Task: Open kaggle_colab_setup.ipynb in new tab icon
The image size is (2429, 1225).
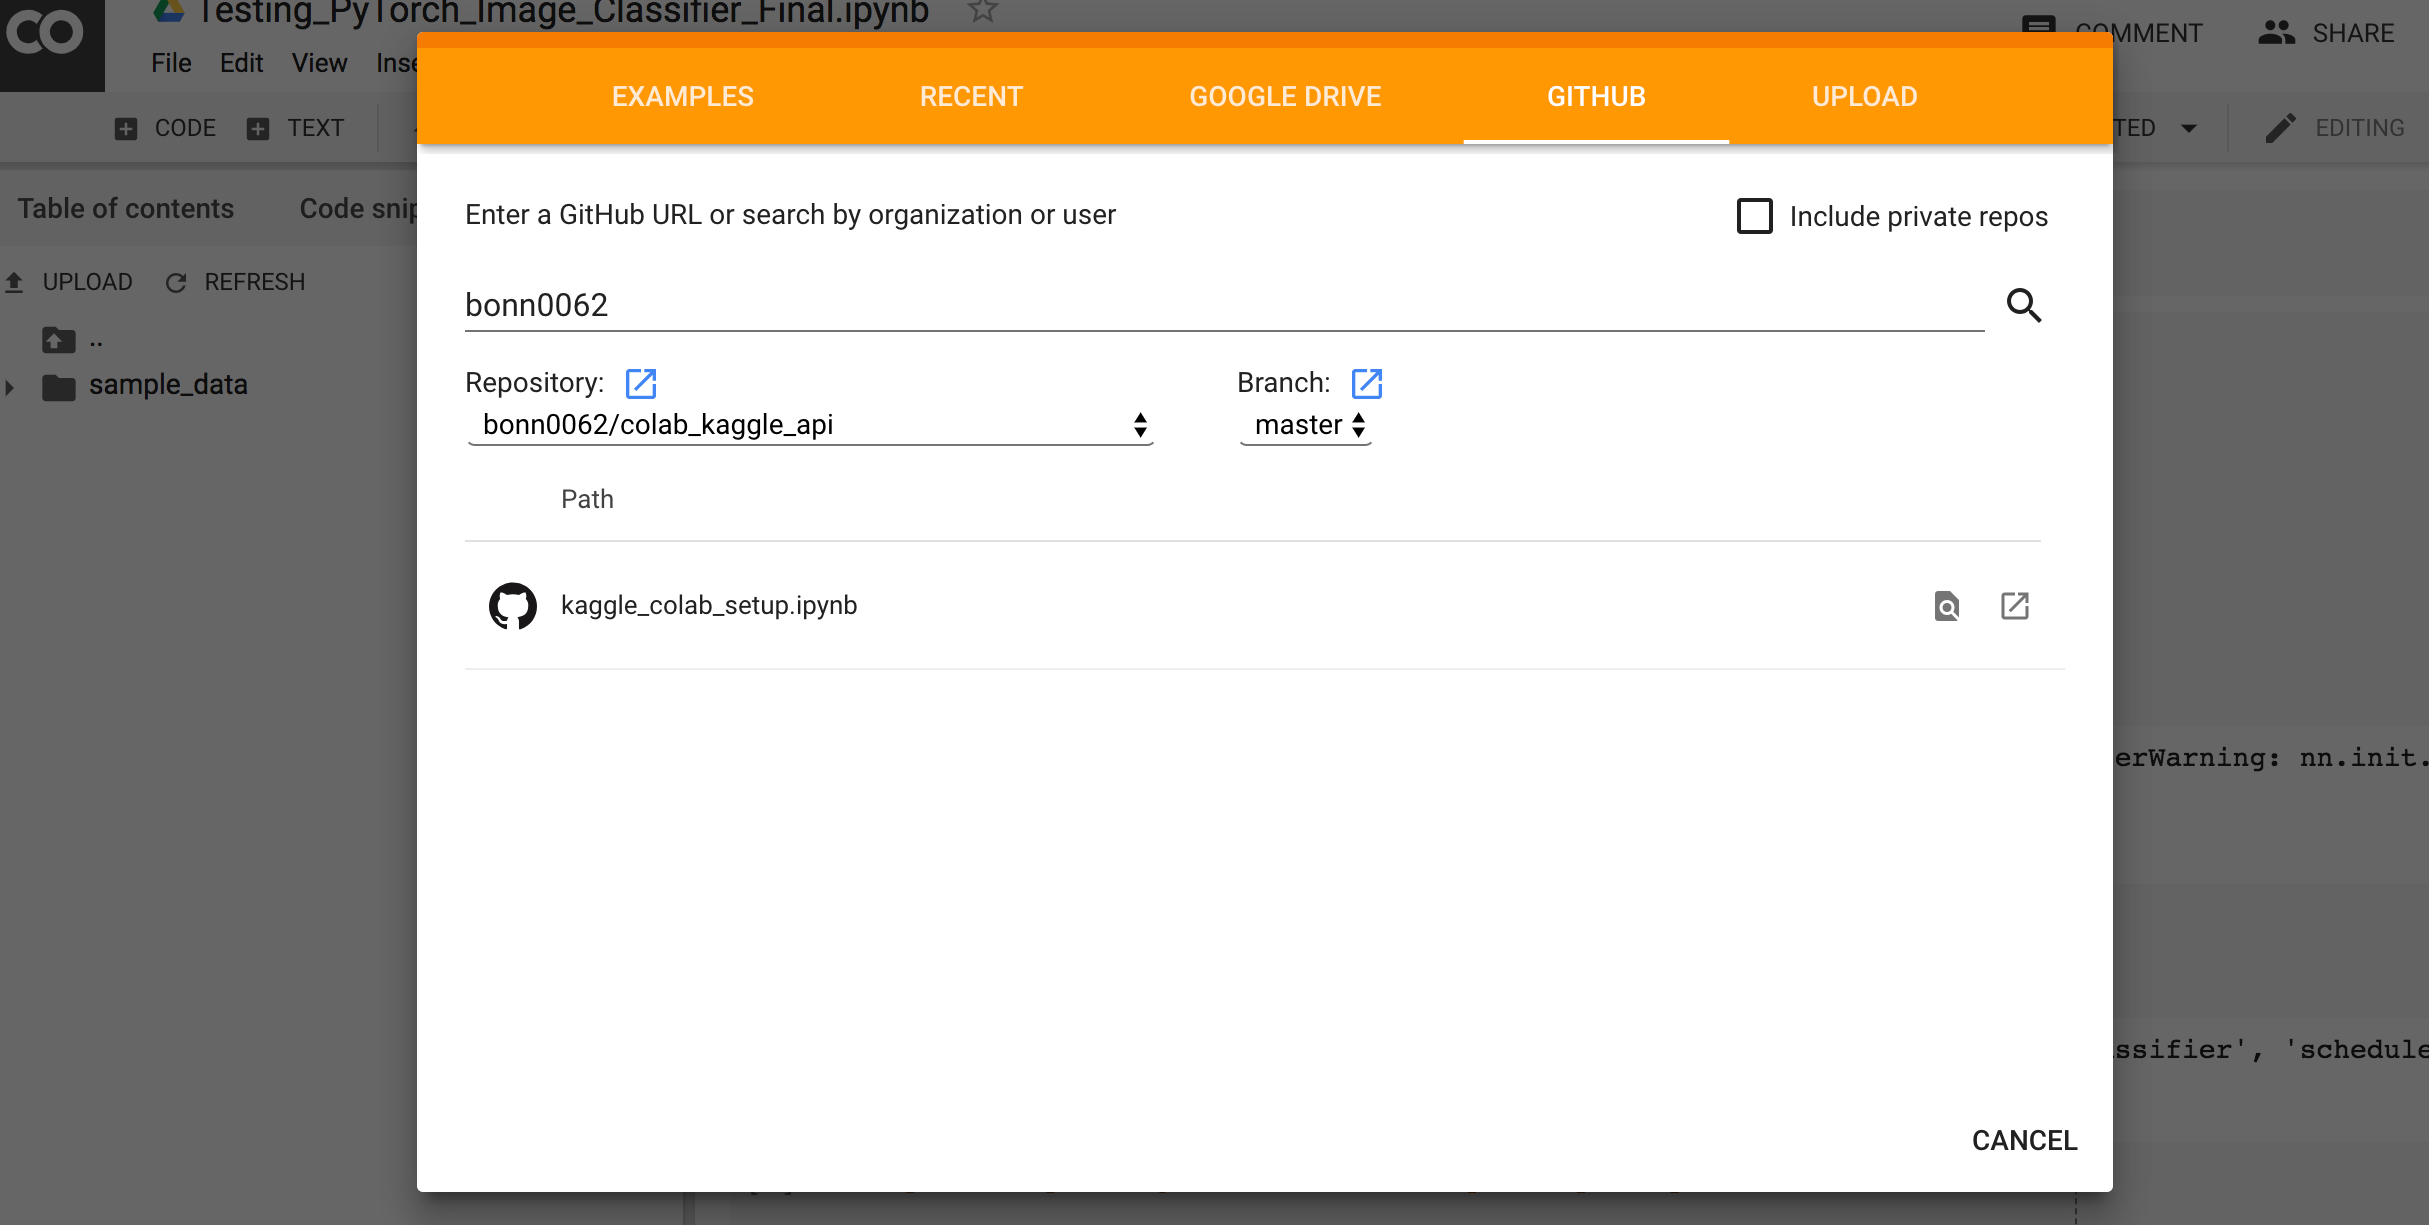Action: point(2015,606)
